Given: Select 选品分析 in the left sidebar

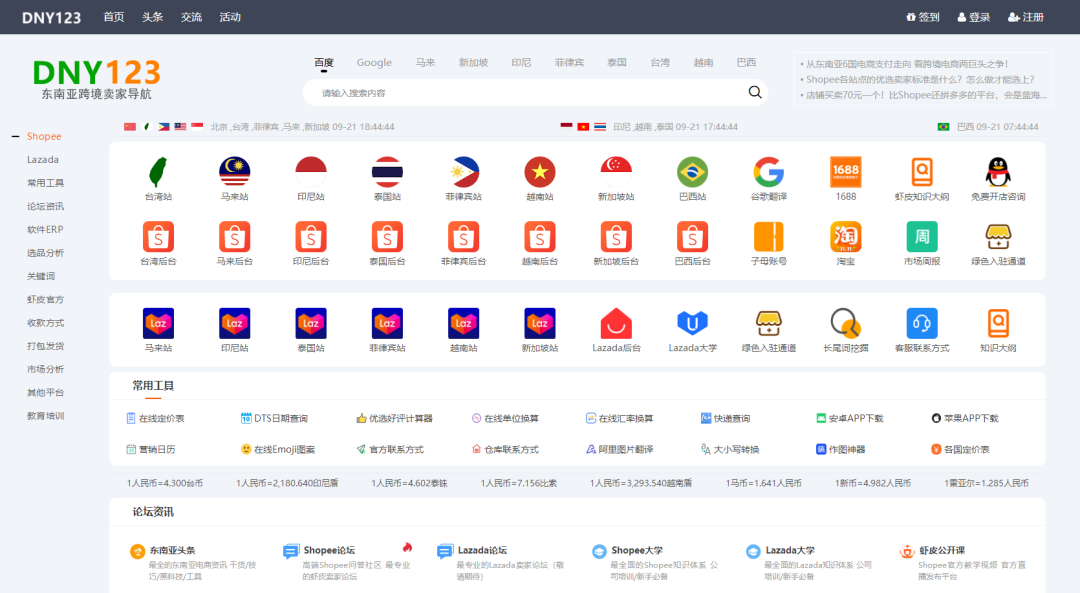Looking at the screenshot, I should (x=45, y=253).
